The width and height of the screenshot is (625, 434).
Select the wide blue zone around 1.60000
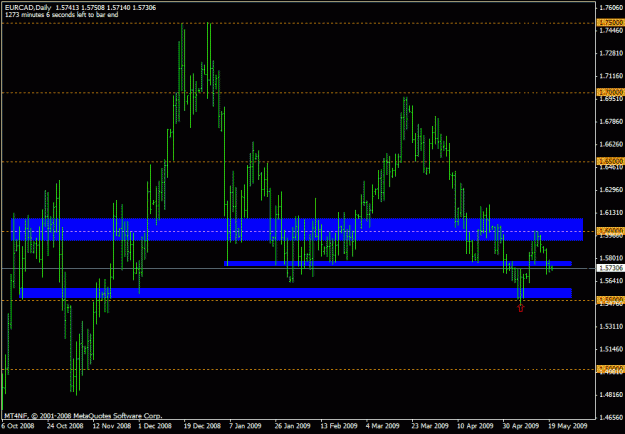(297, 229)
